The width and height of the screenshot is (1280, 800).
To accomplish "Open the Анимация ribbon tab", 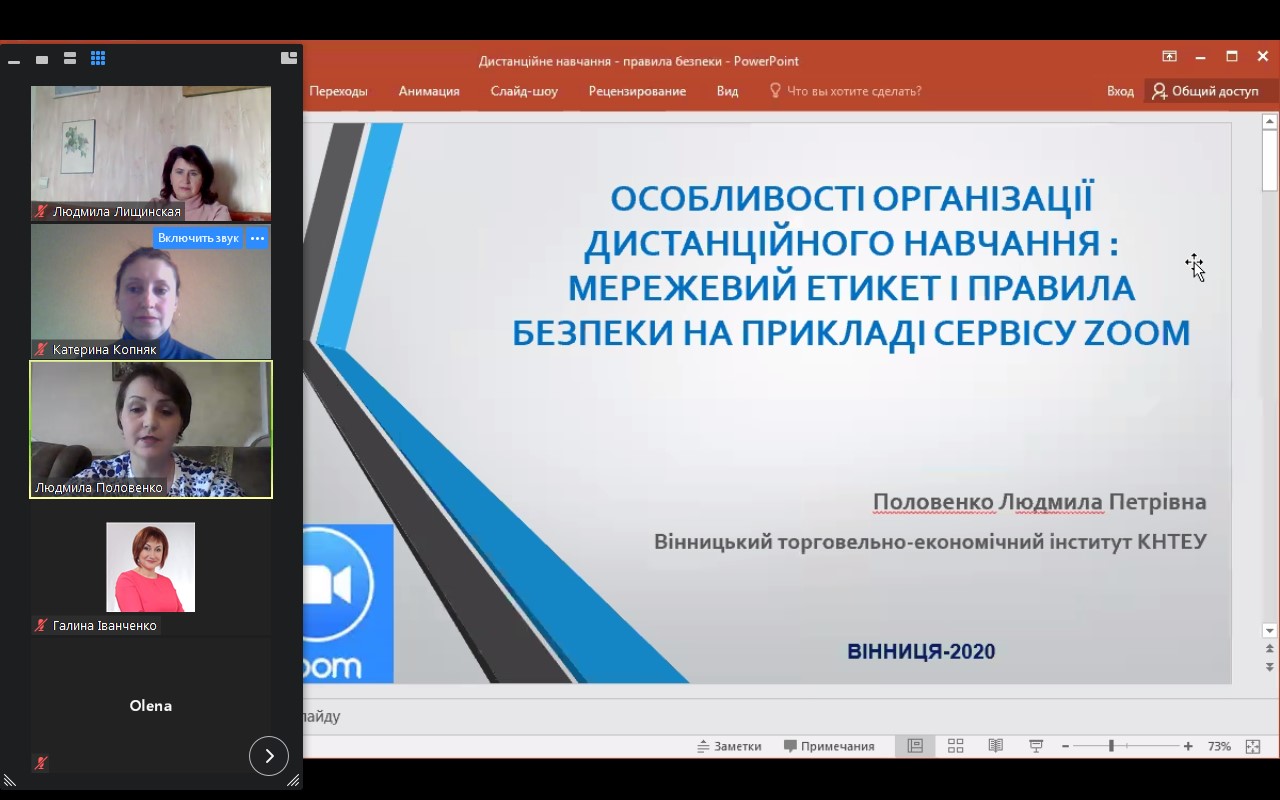I will pos(429,91).
